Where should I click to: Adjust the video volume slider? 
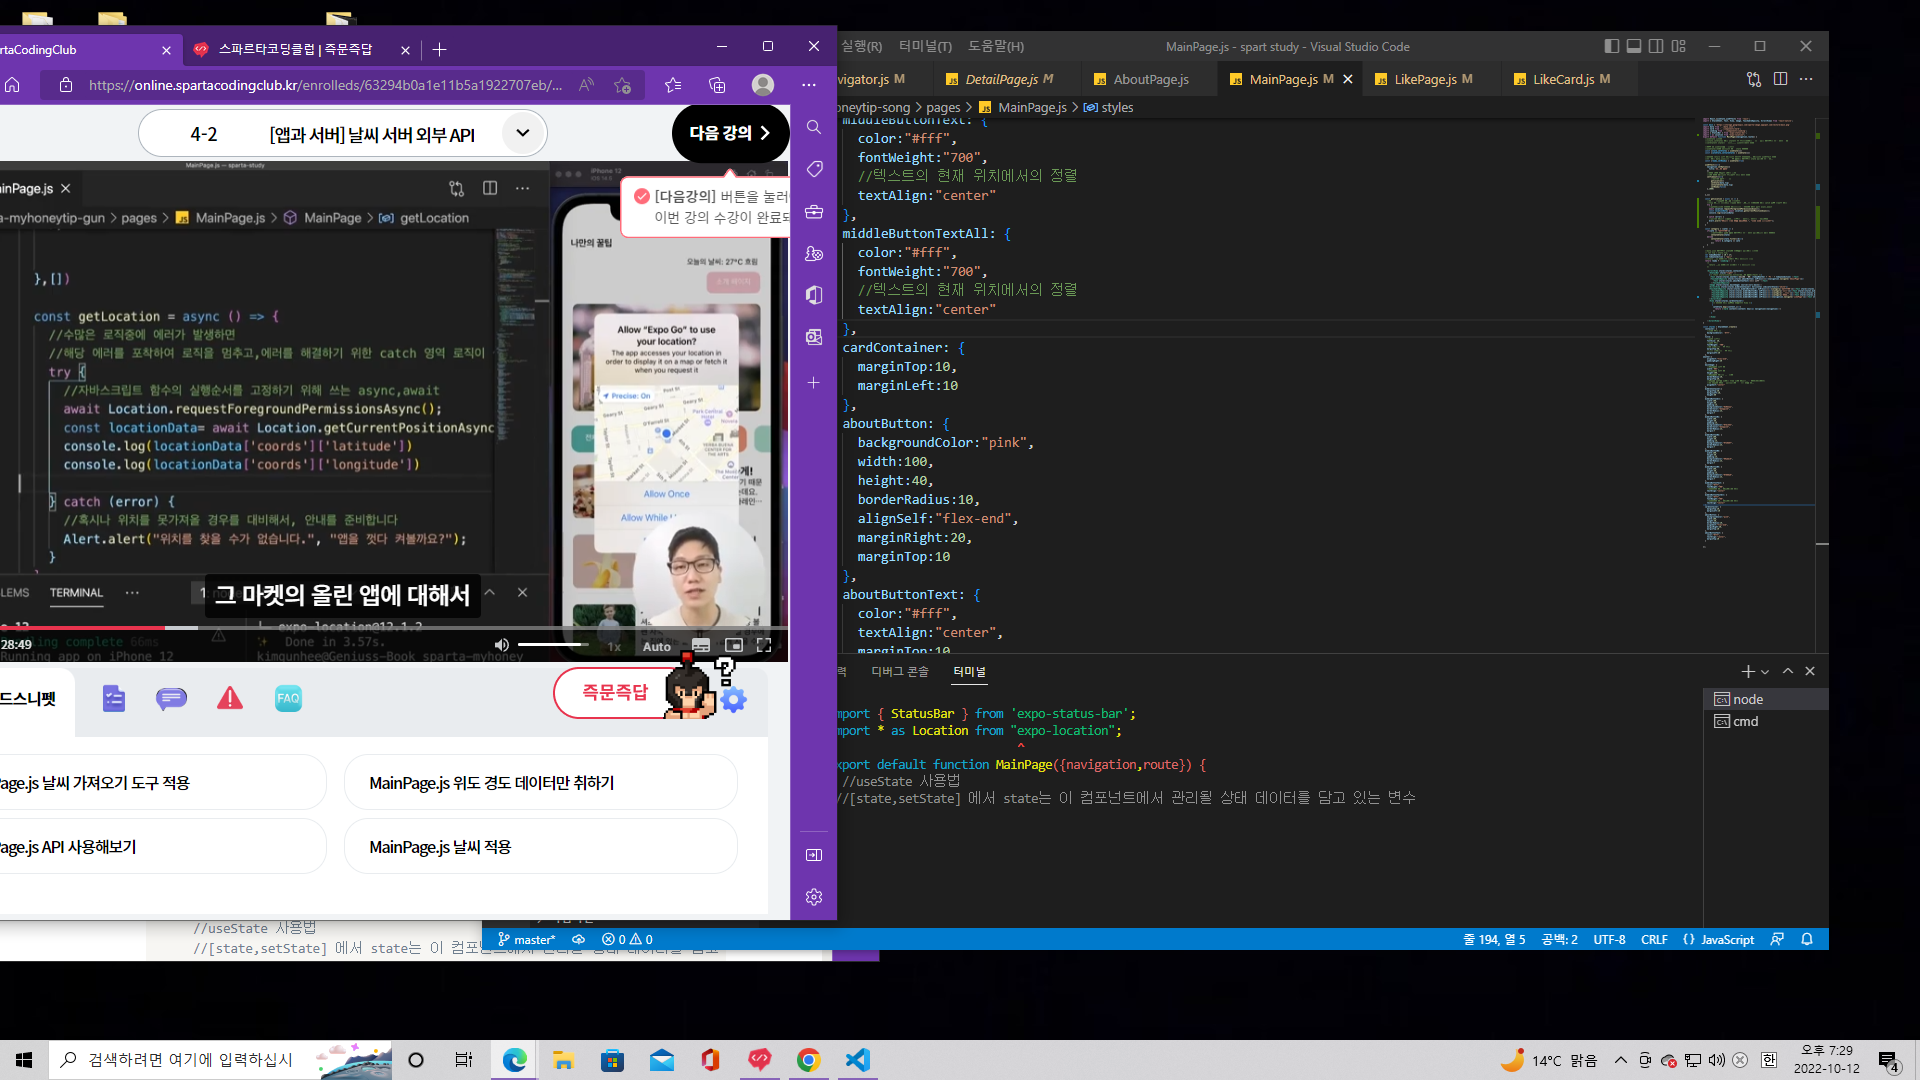click(x=553, y=645)
